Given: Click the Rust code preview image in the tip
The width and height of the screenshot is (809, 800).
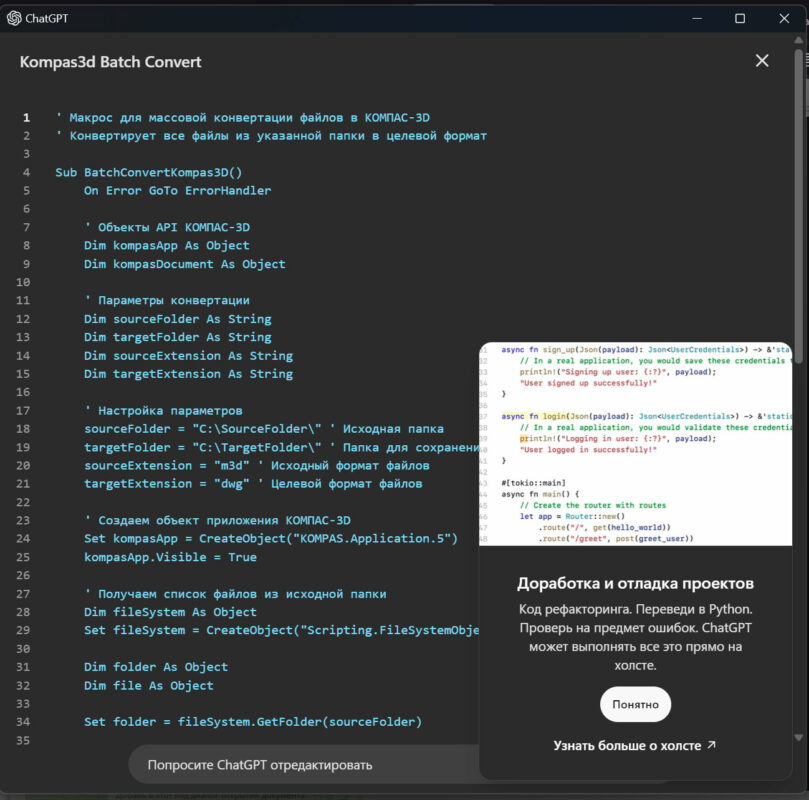Looking at the screenshot, I should (x=635, y=444).
